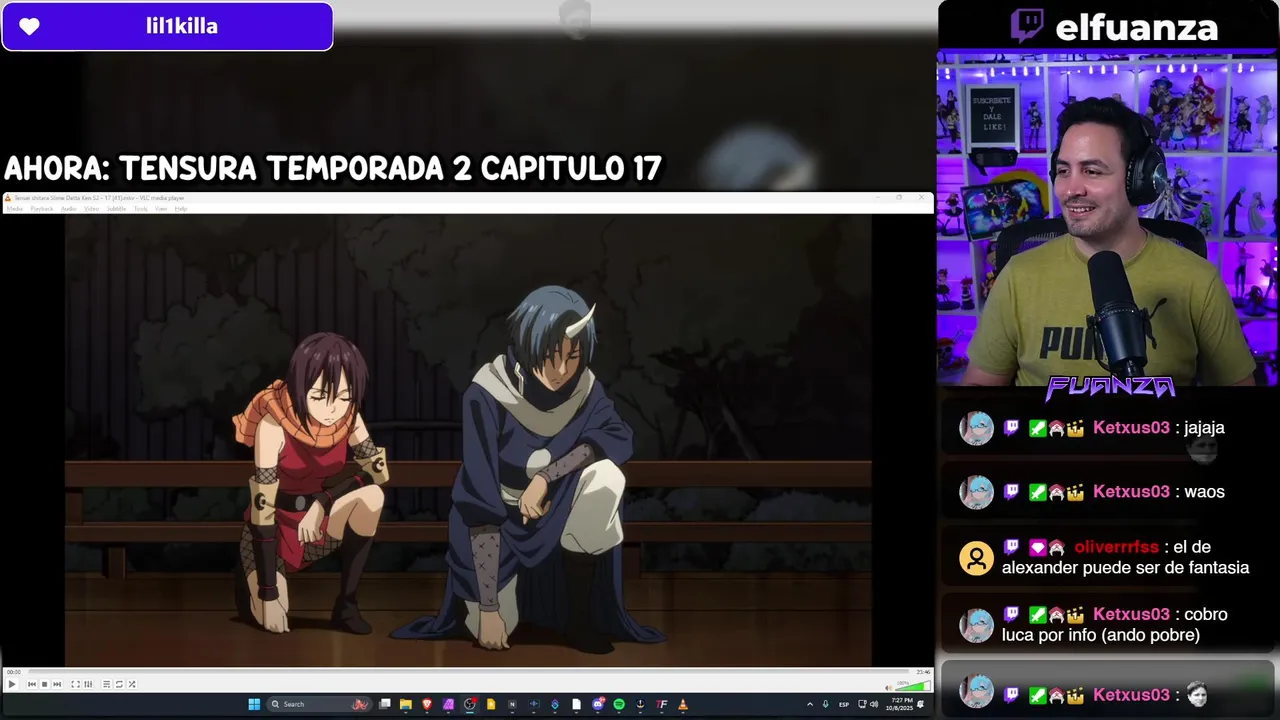Jump to previous media in VLC
1280x720 pixels.
tap(32, 684)
